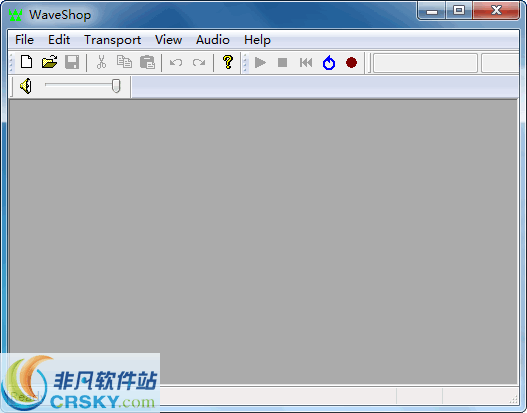Open the Transport menu
The width and height of the screenshot is (527, 413).
click(113, 40)
